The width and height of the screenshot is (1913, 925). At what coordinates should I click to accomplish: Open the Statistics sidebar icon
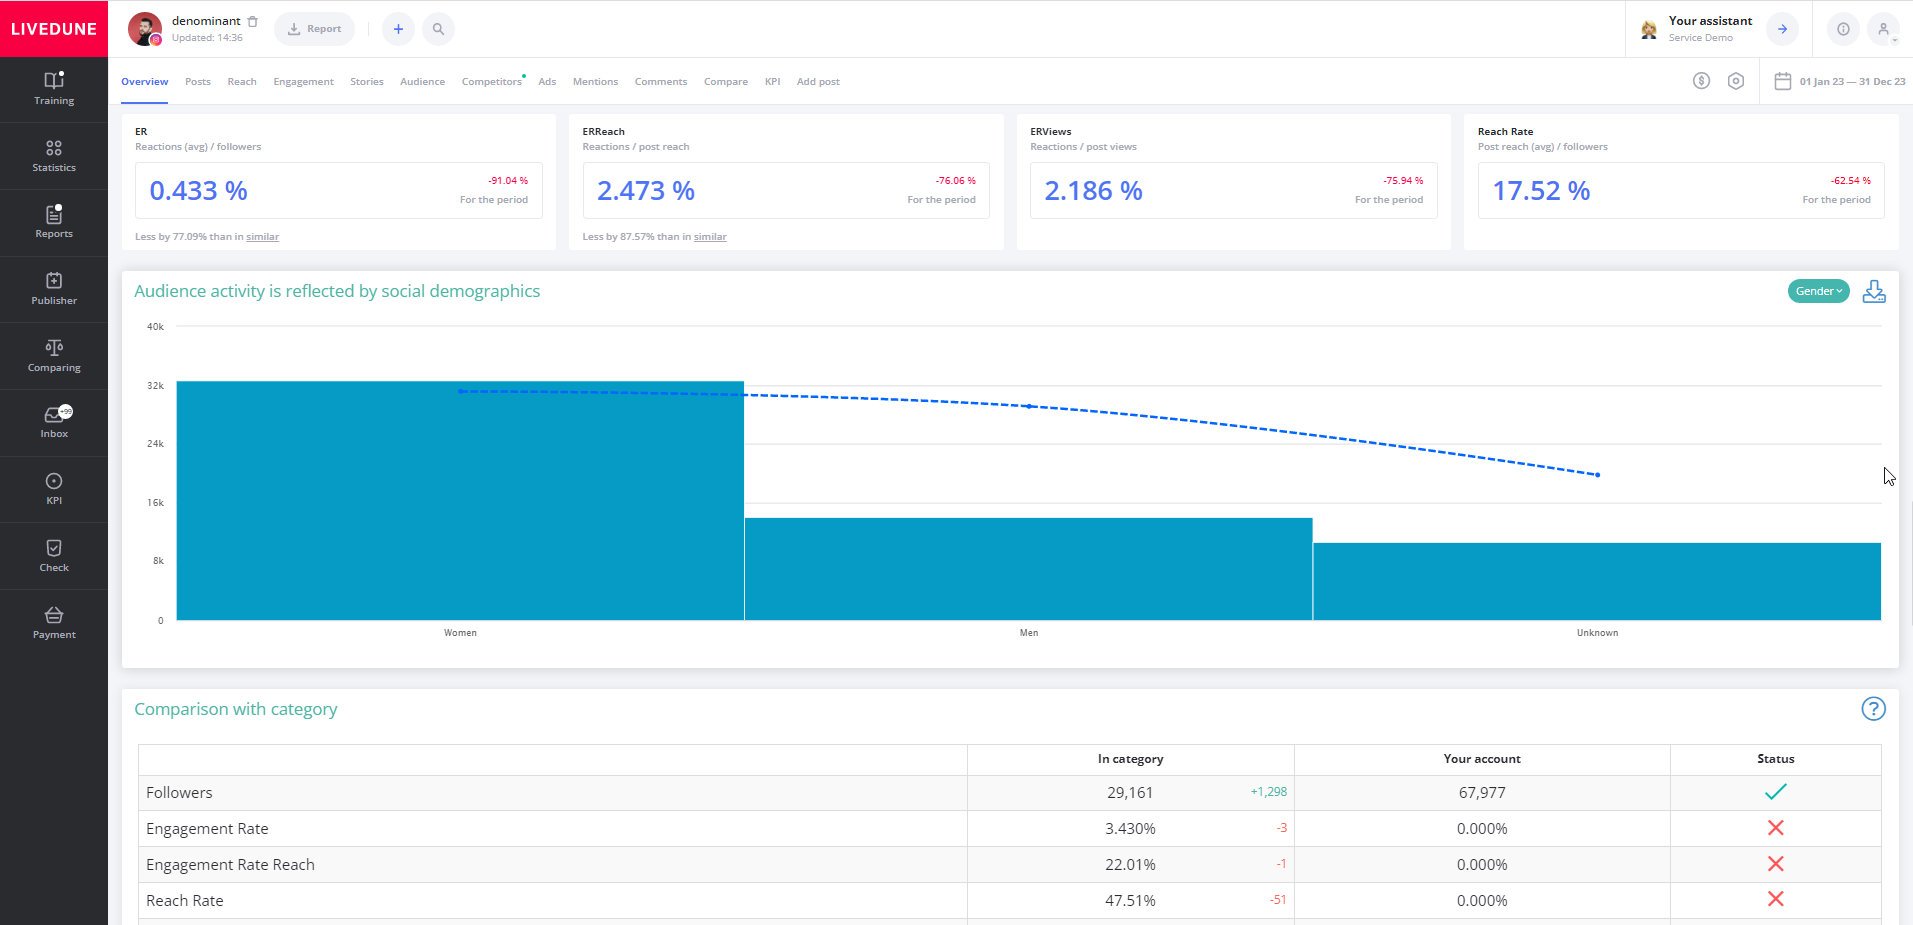coord(54,155)
